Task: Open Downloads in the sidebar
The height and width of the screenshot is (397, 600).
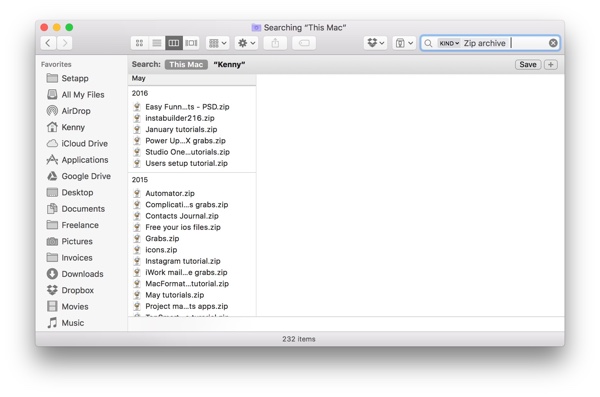Action: point(75,274)
